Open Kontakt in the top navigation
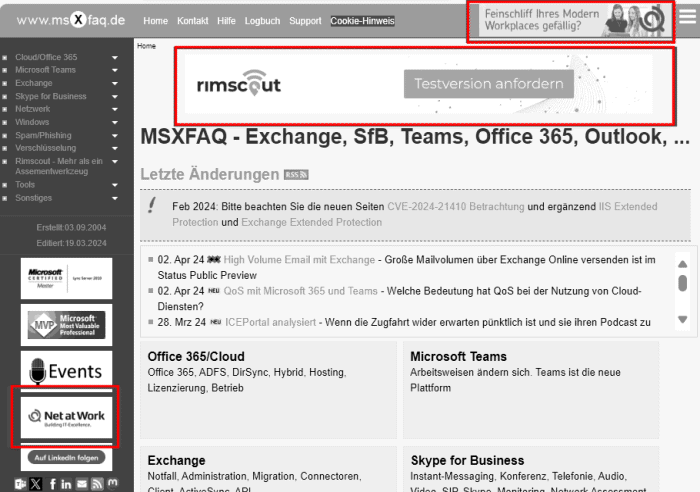Viewport: 700px width, 492px height. pos(192,21)
